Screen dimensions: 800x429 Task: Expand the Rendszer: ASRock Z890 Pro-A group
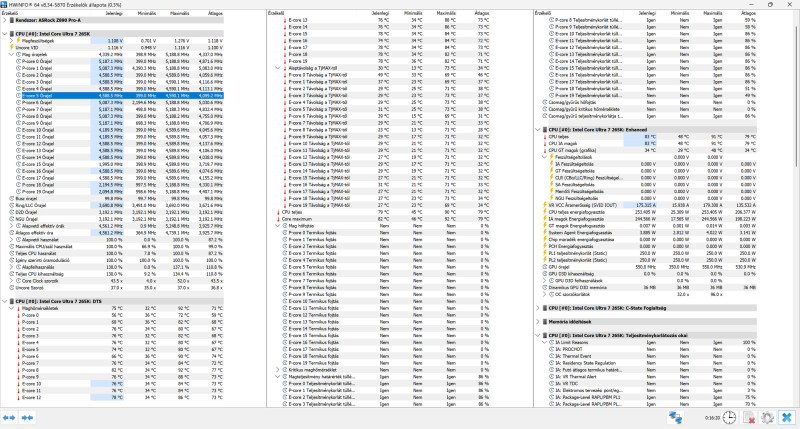(5, 20)
